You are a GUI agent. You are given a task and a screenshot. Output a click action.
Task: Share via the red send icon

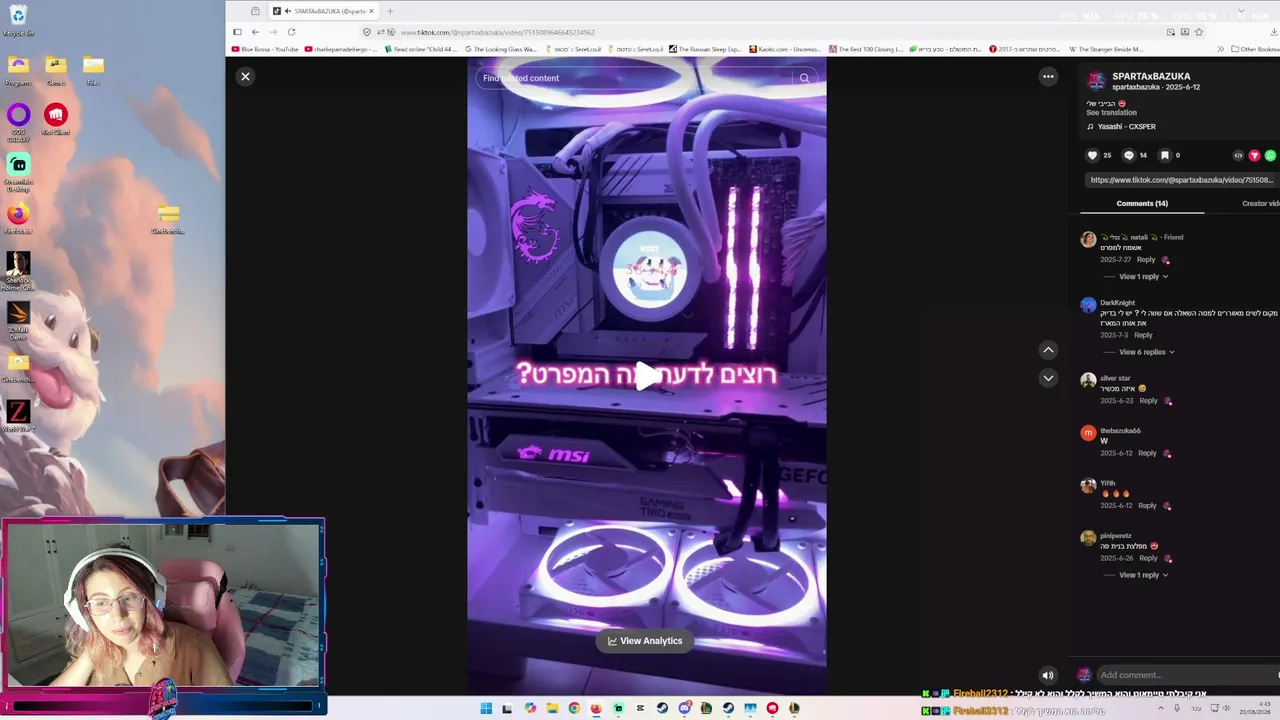[1254, 155]
